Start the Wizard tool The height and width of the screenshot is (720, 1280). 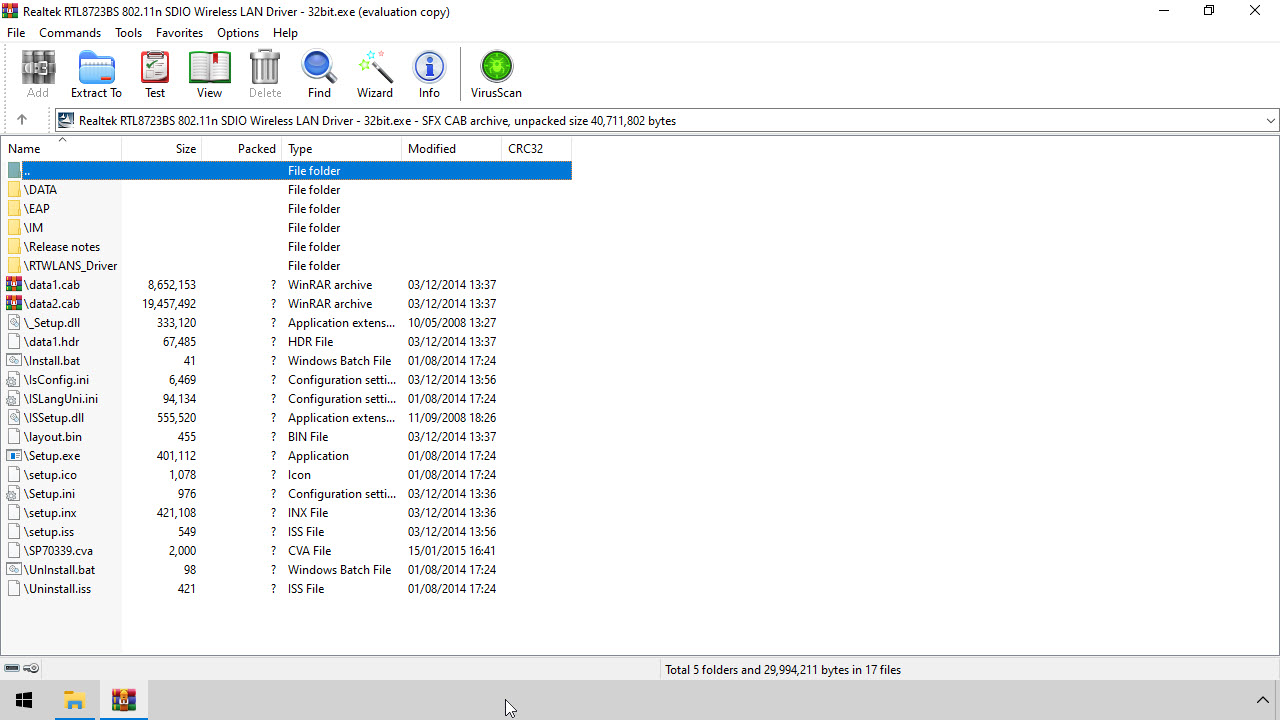click(375, 74)
